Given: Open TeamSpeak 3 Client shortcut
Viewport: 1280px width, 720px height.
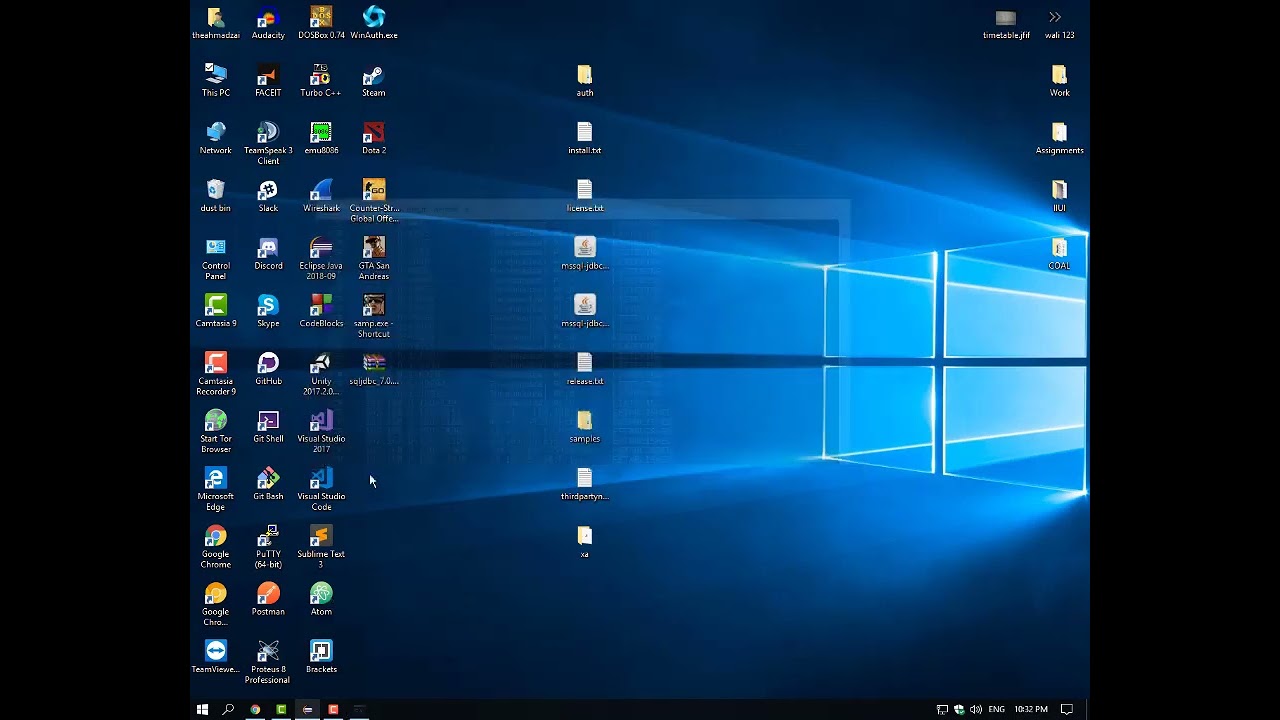Looking at the screenshot, I should [x=268, y=143].
